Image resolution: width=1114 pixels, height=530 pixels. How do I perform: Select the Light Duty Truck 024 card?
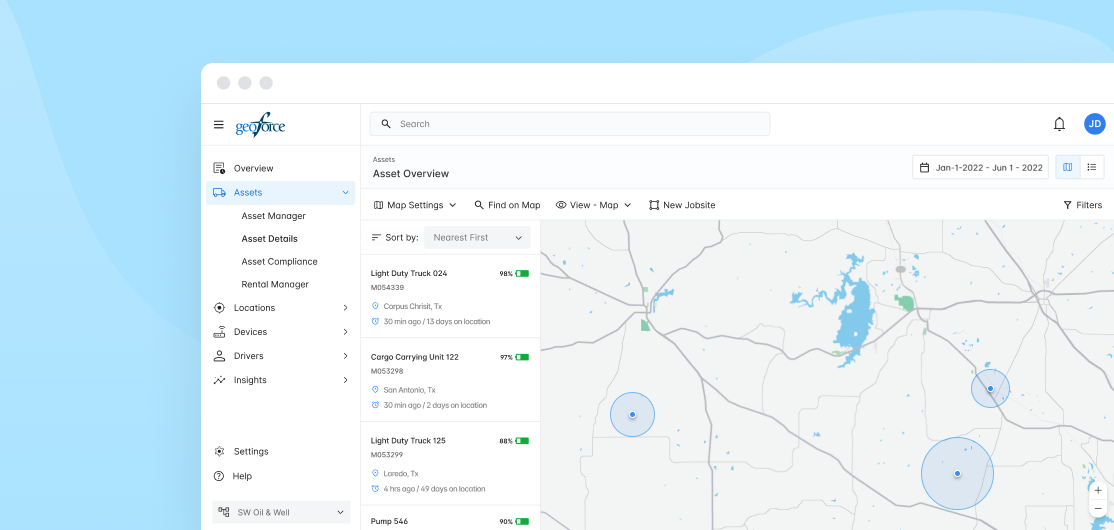(x=450, y=295)
